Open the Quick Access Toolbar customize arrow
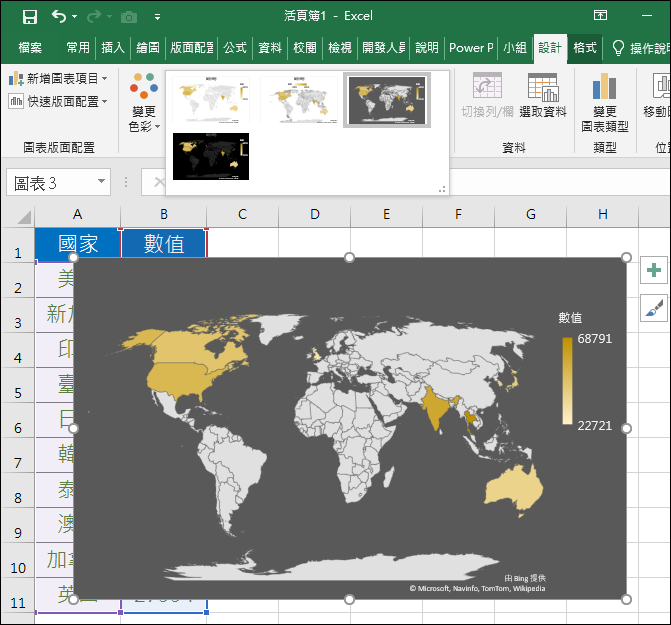This screenshot has width=671, height=625. click(157, 17)
